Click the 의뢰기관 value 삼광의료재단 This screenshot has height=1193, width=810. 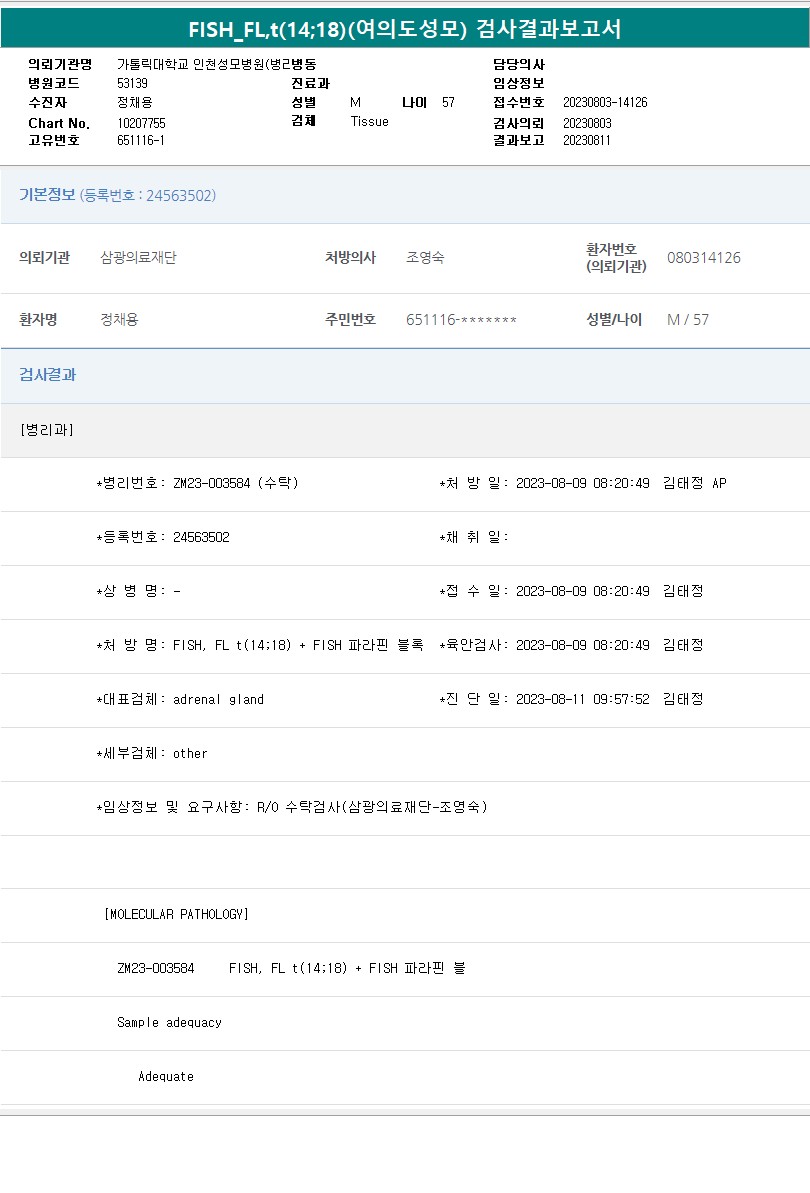coord(138,258)
